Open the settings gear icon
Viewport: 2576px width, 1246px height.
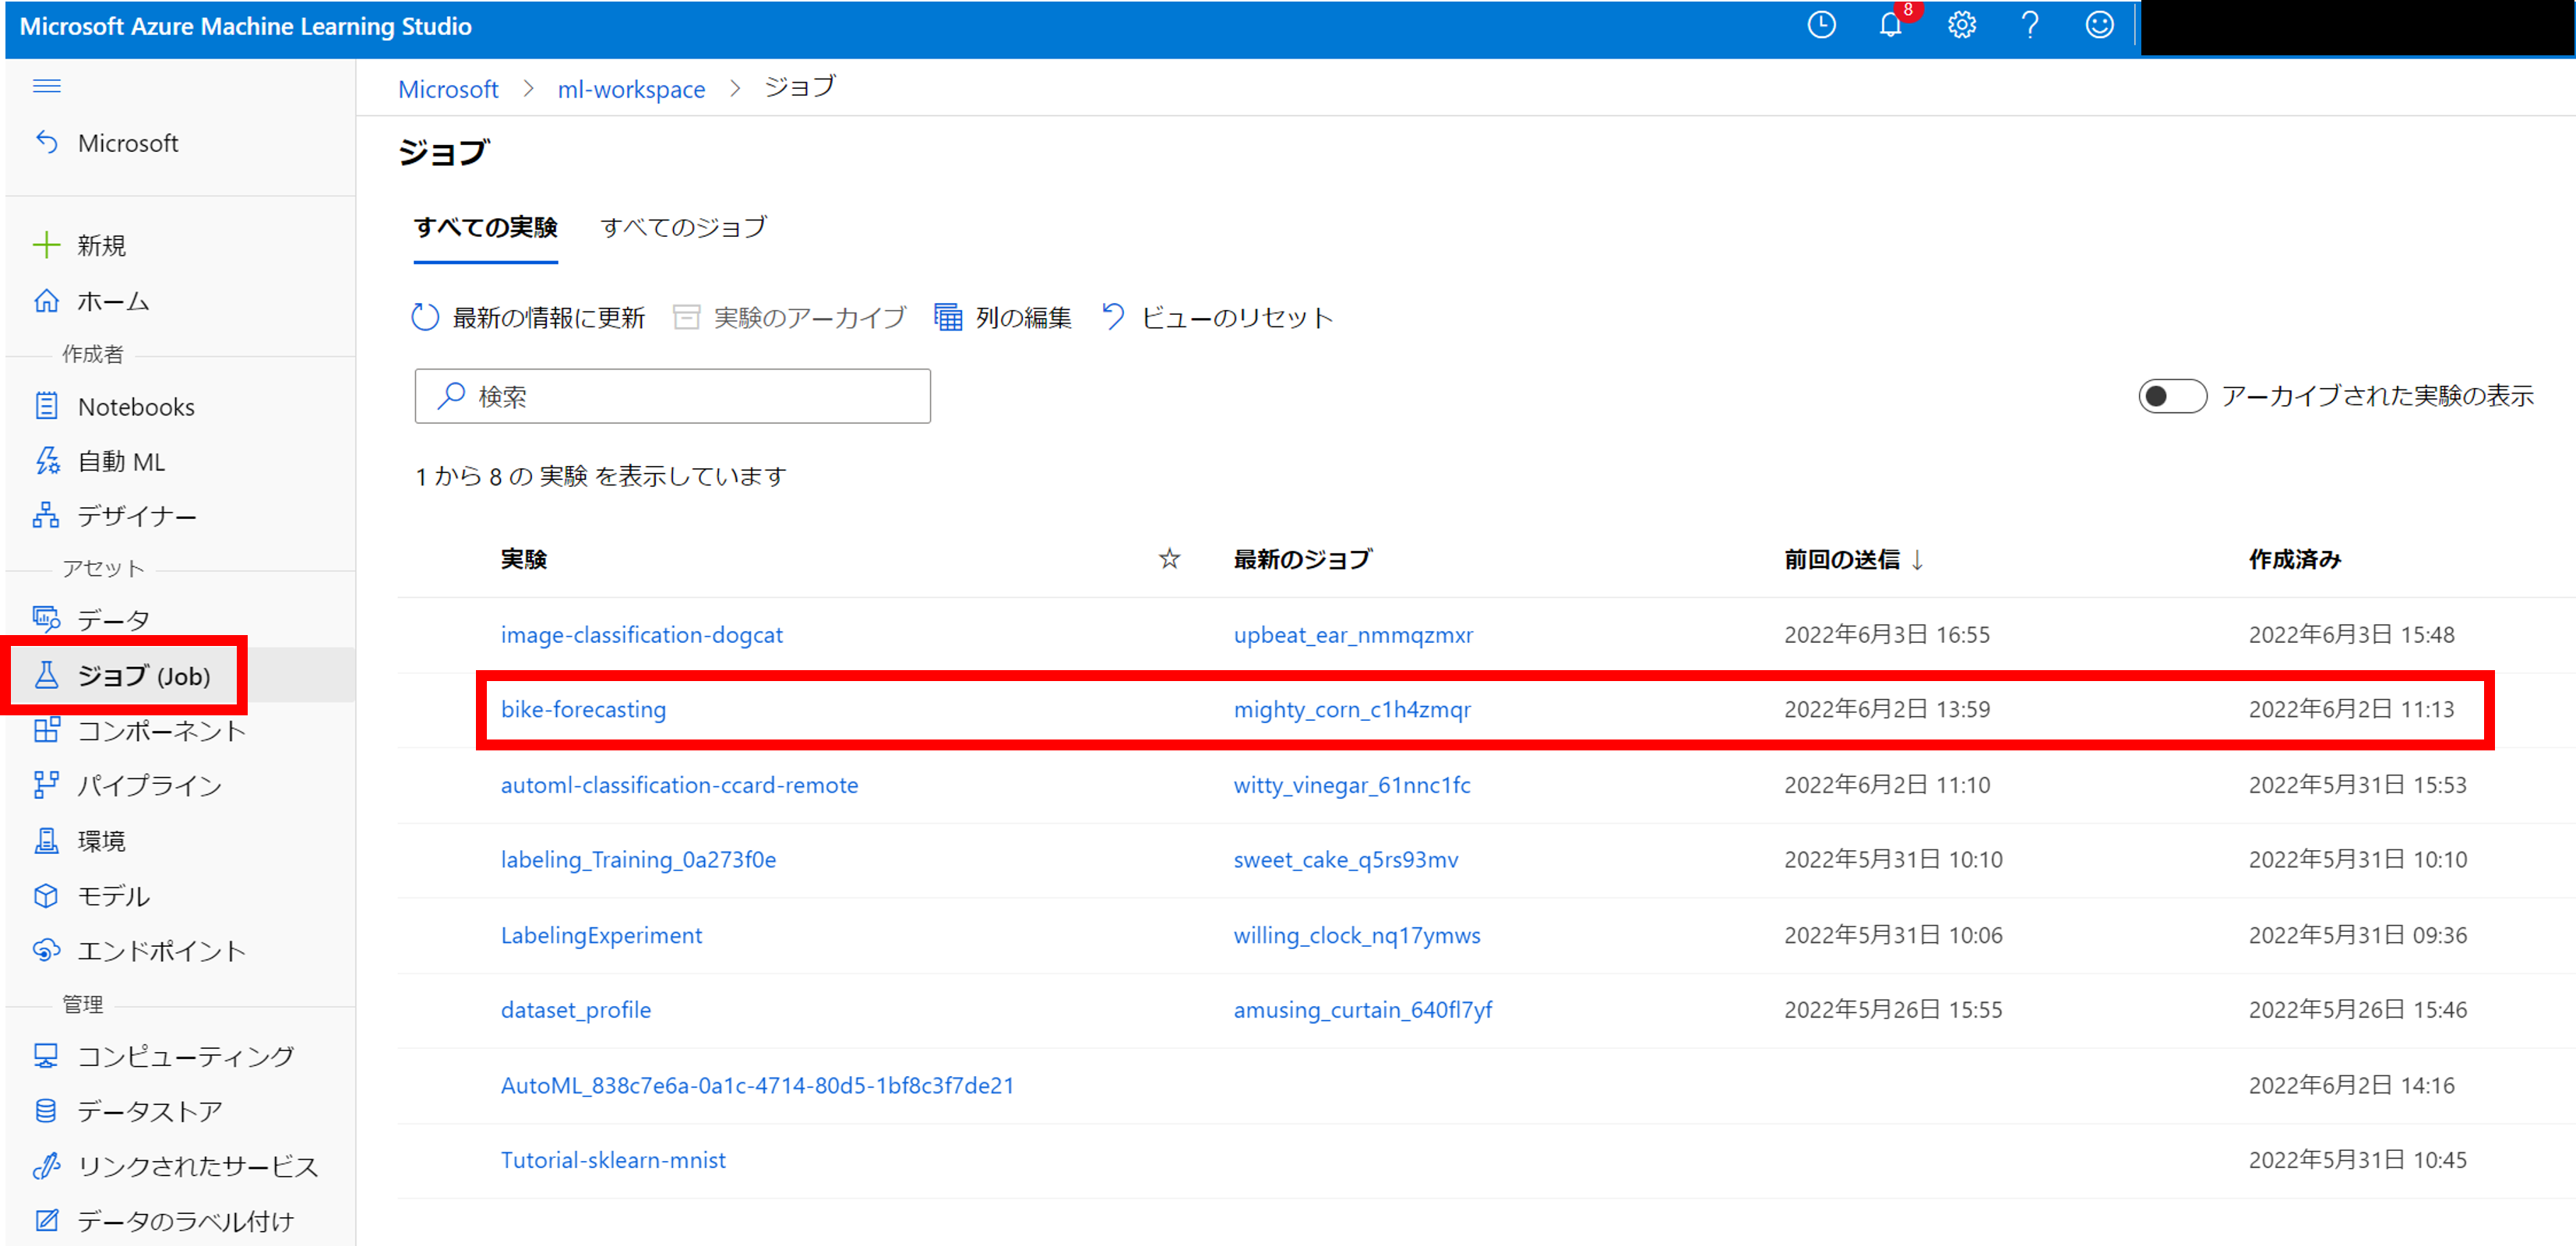pos(1961,26)
